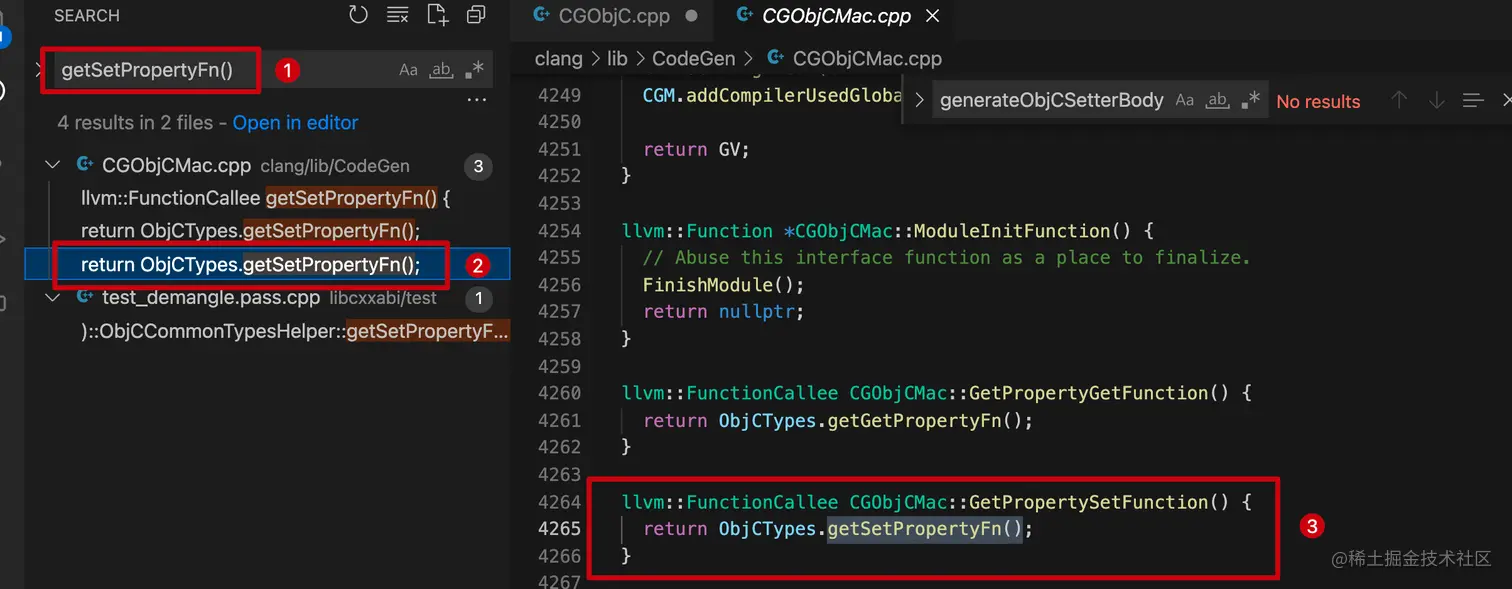This screenshot has height=589, width=1512.
Task: Click the Open in editor link
Action: (297, 122)
